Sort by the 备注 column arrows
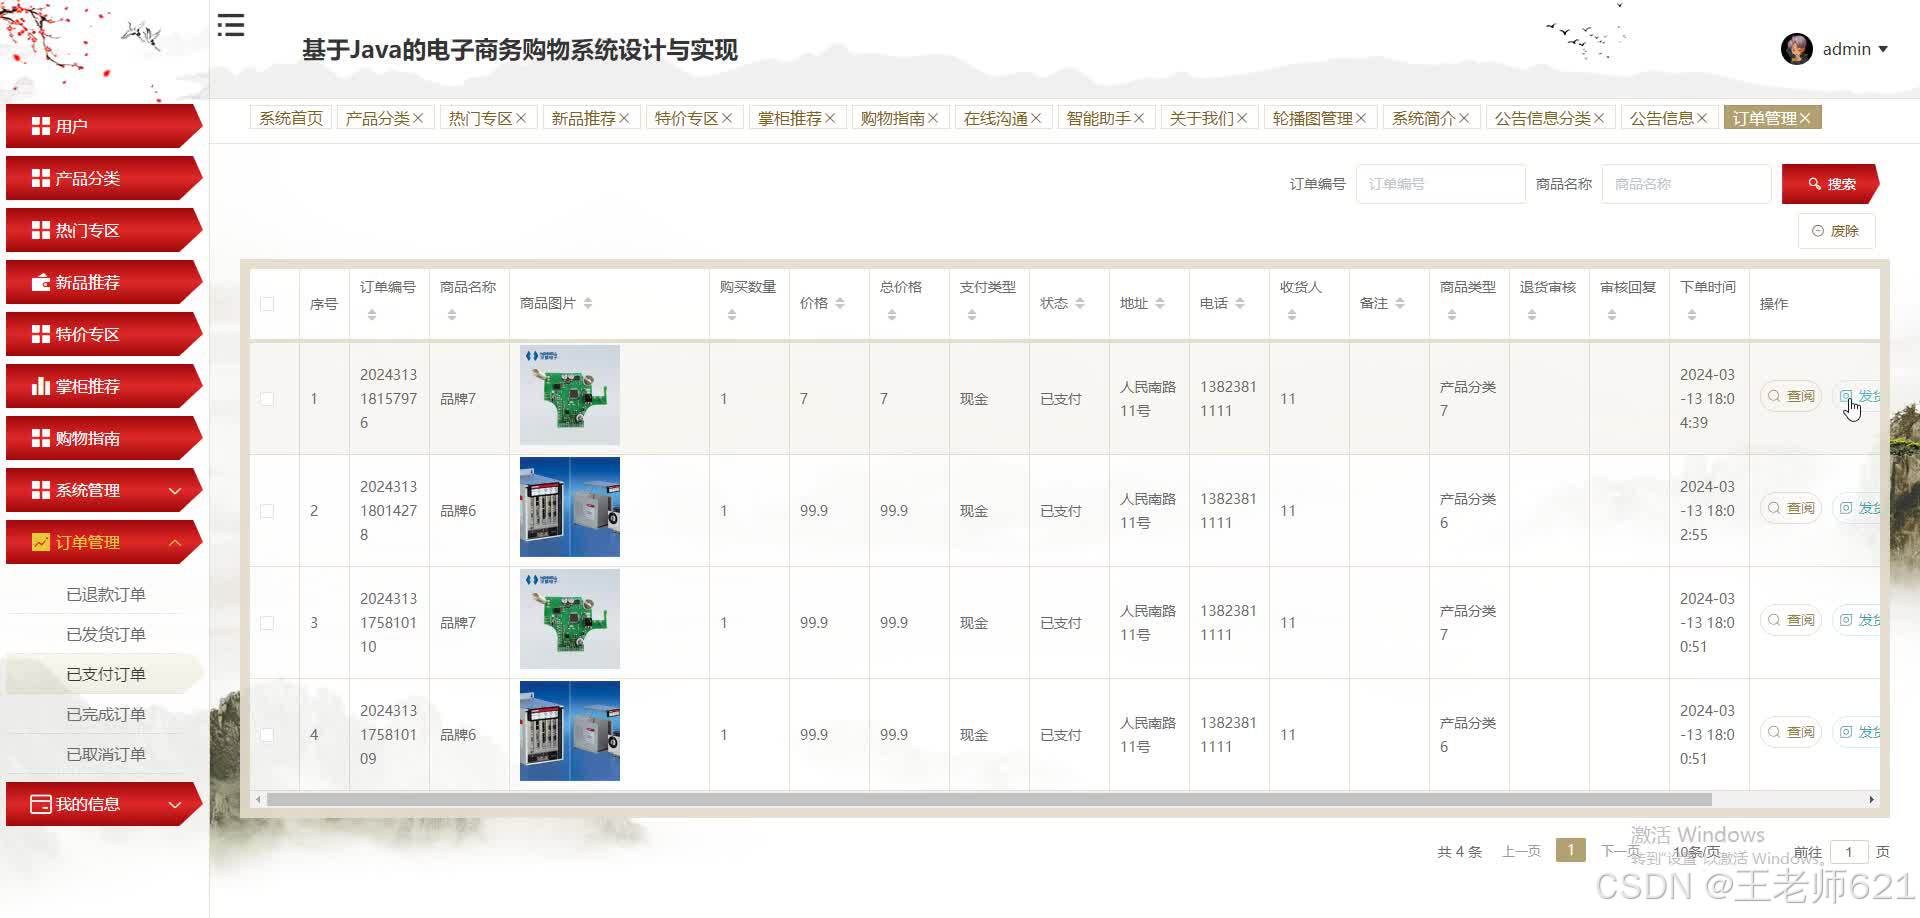 pos(1400,303)
